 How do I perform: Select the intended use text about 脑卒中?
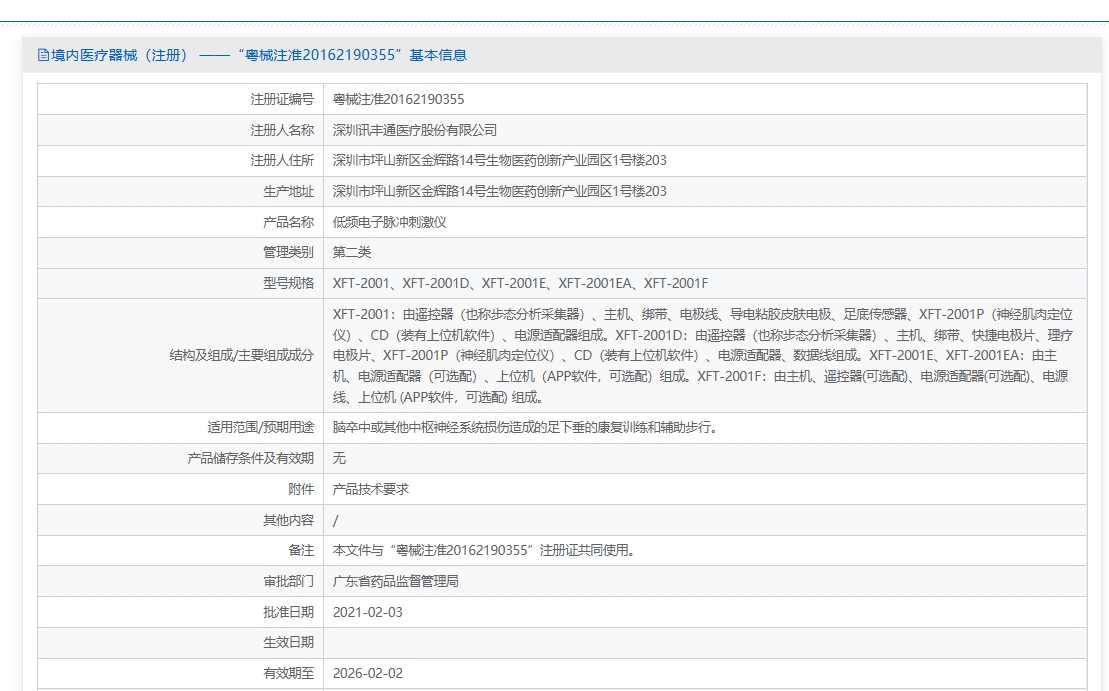(527, 428)
